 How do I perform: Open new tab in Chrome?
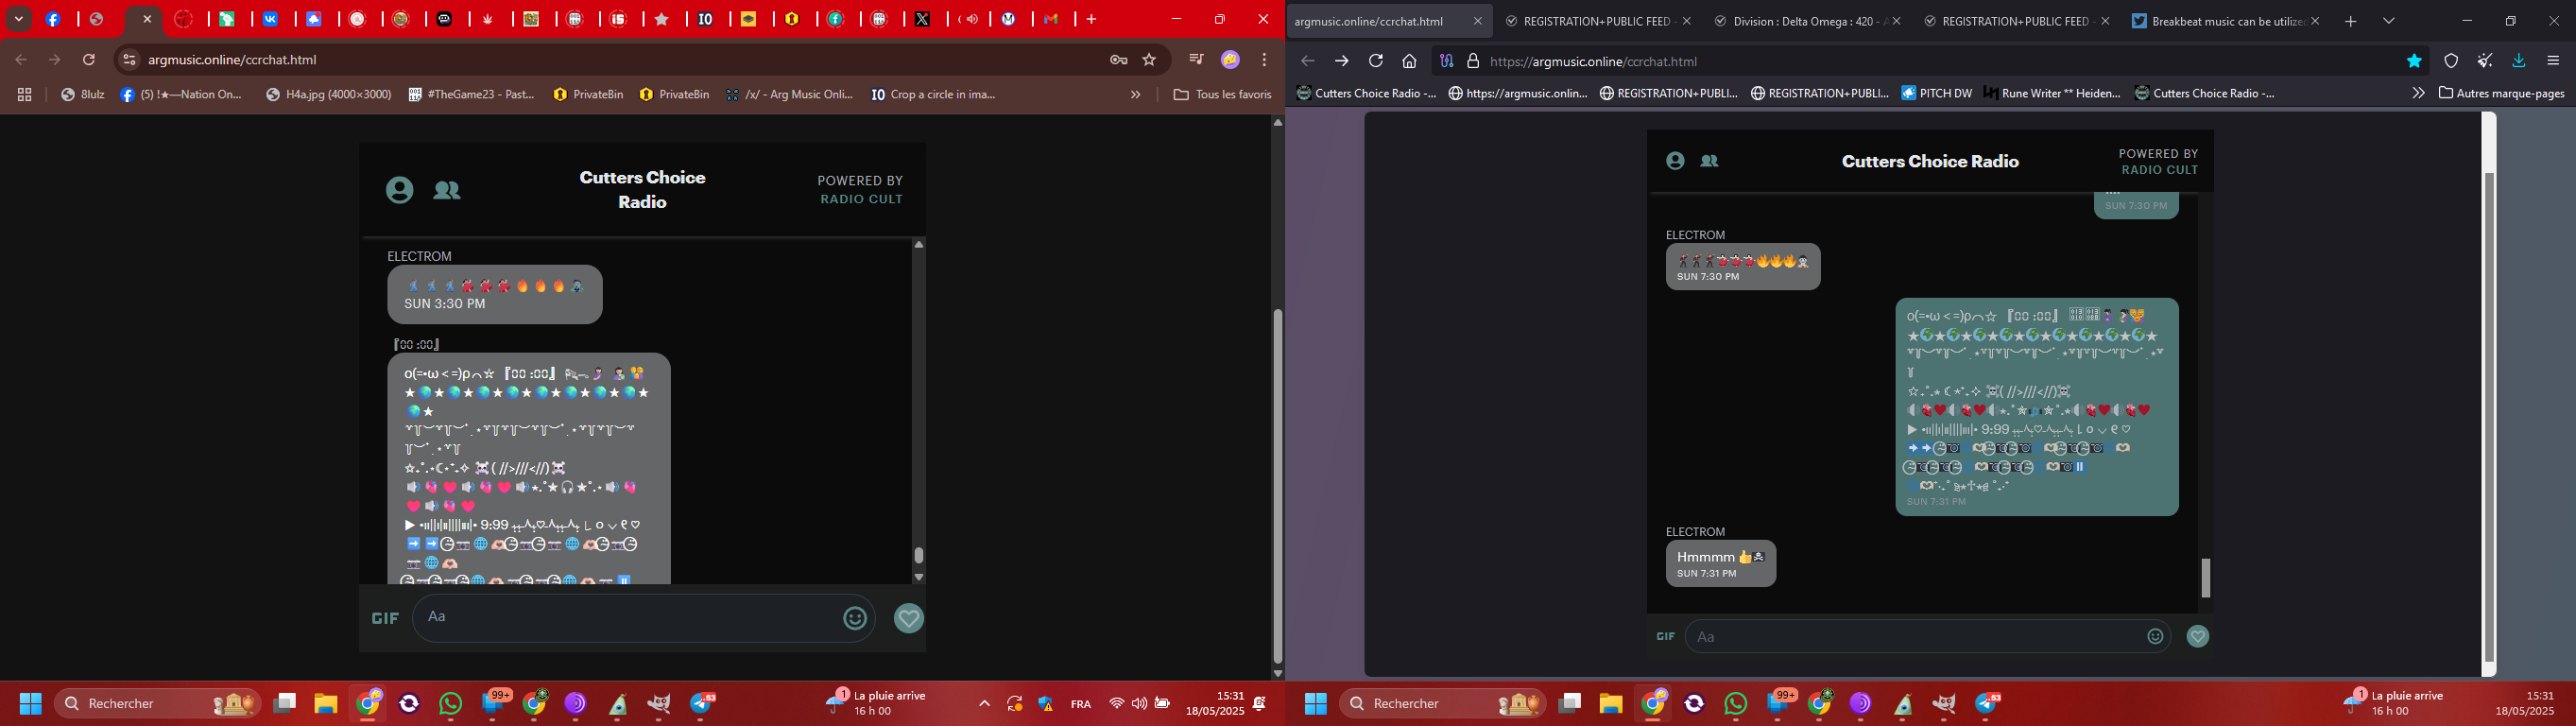click(x=1091, y=19)
